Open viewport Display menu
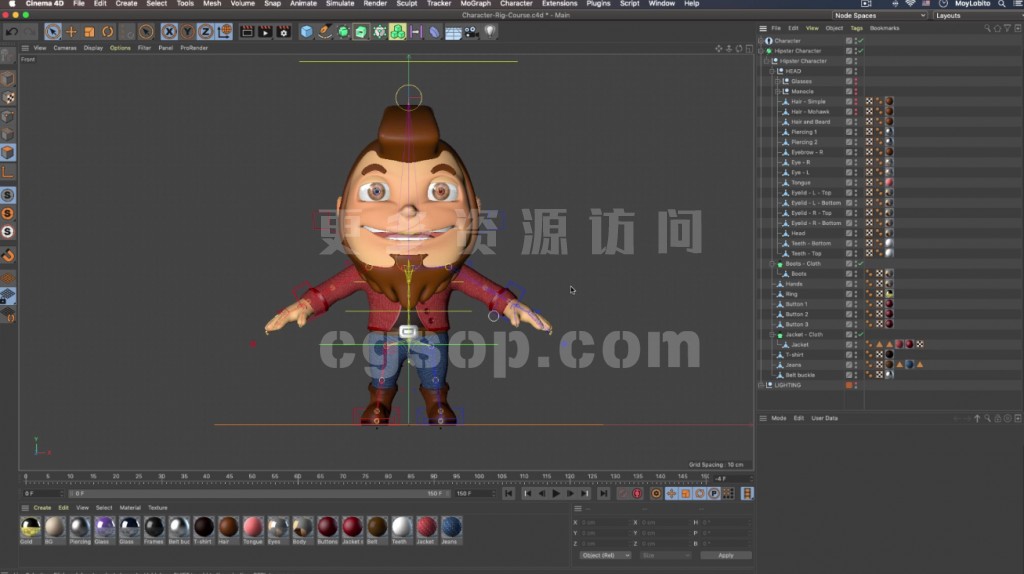Screen dimensions: 1024x574 pos(93,48)
